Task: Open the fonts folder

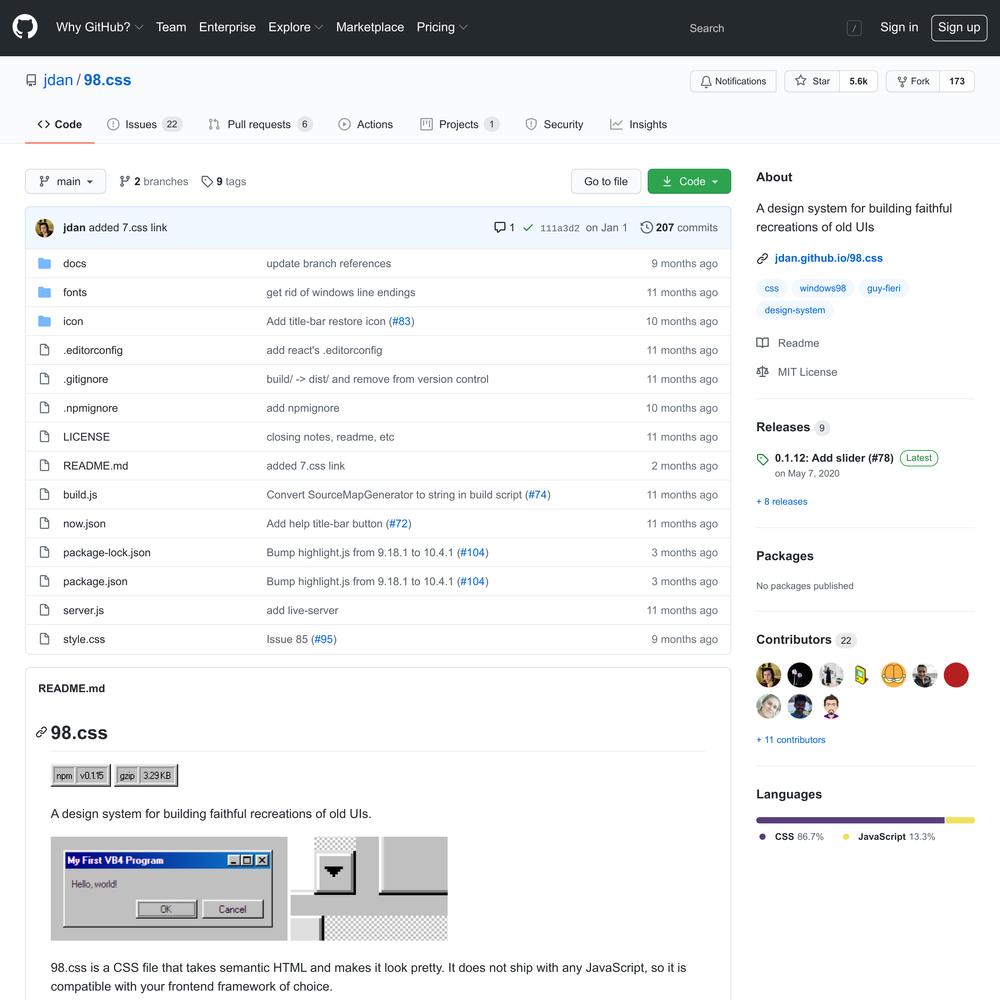Action: pos(75,292)
